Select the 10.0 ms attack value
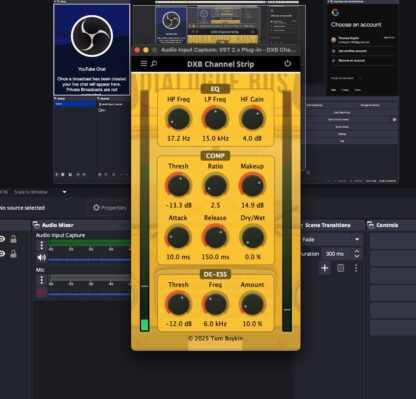The width and height of the screenshot is (416, 399). tap(178, 257)
